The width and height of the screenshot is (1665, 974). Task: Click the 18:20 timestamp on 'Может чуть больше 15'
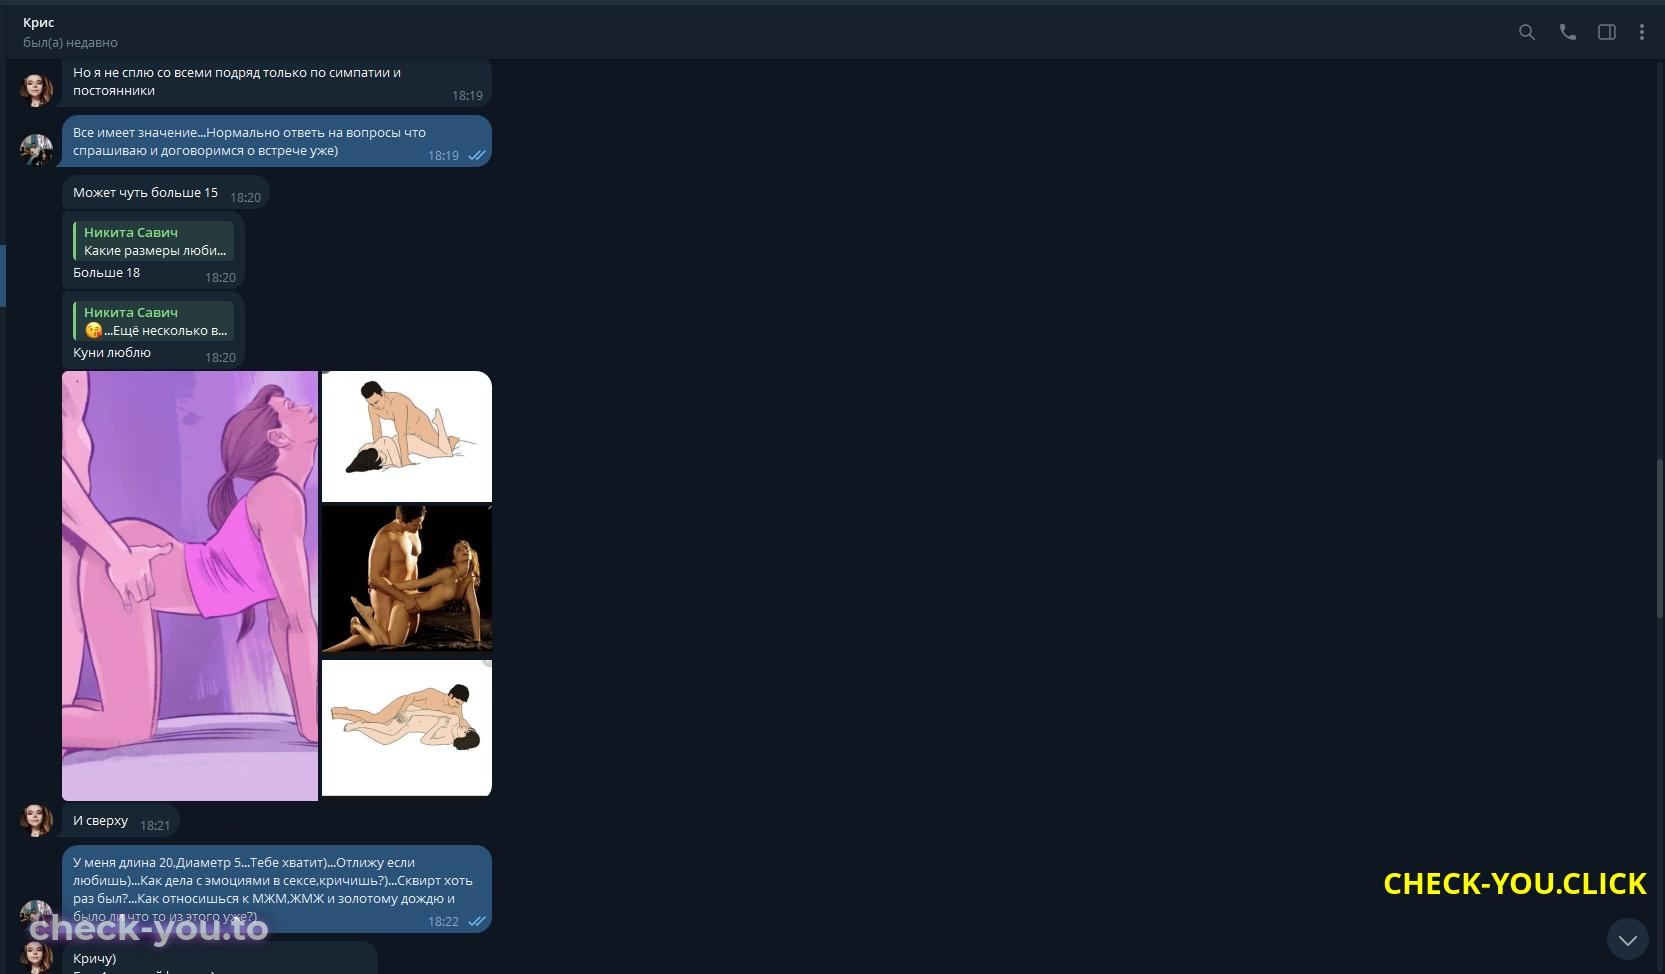point(245,197)
